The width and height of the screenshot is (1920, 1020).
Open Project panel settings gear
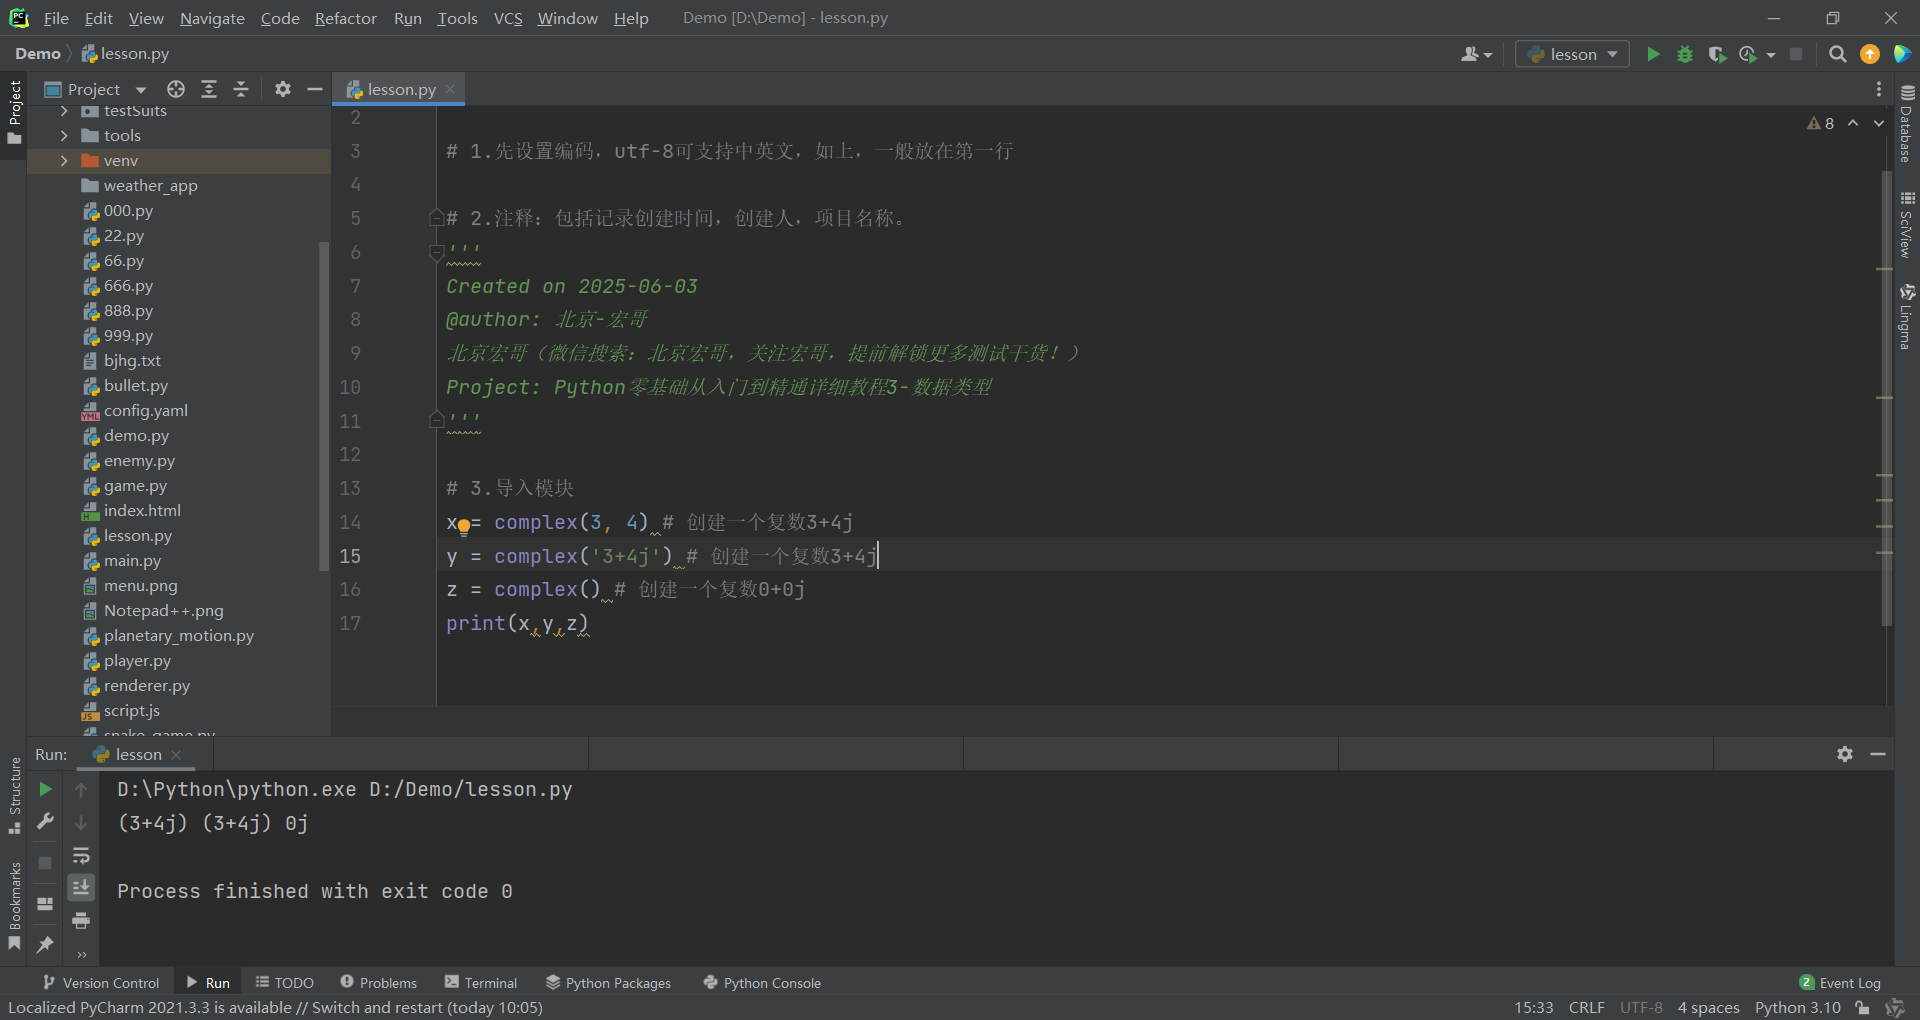[x=283, y=89]
